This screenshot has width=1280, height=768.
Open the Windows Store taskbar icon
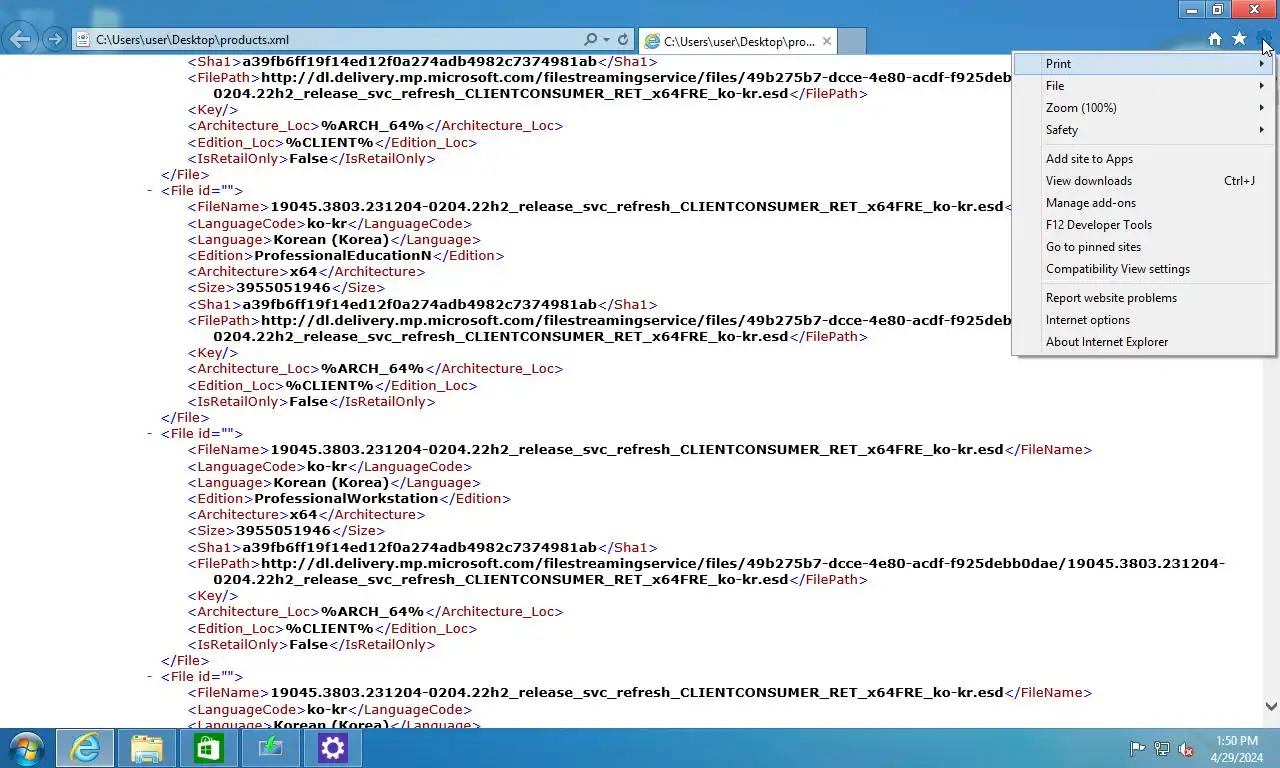click(x=208, y=748)
